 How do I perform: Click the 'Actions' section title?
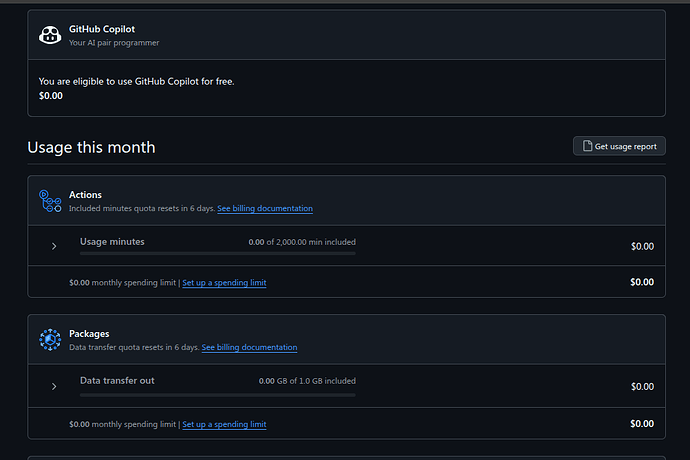tap(85, 195)
